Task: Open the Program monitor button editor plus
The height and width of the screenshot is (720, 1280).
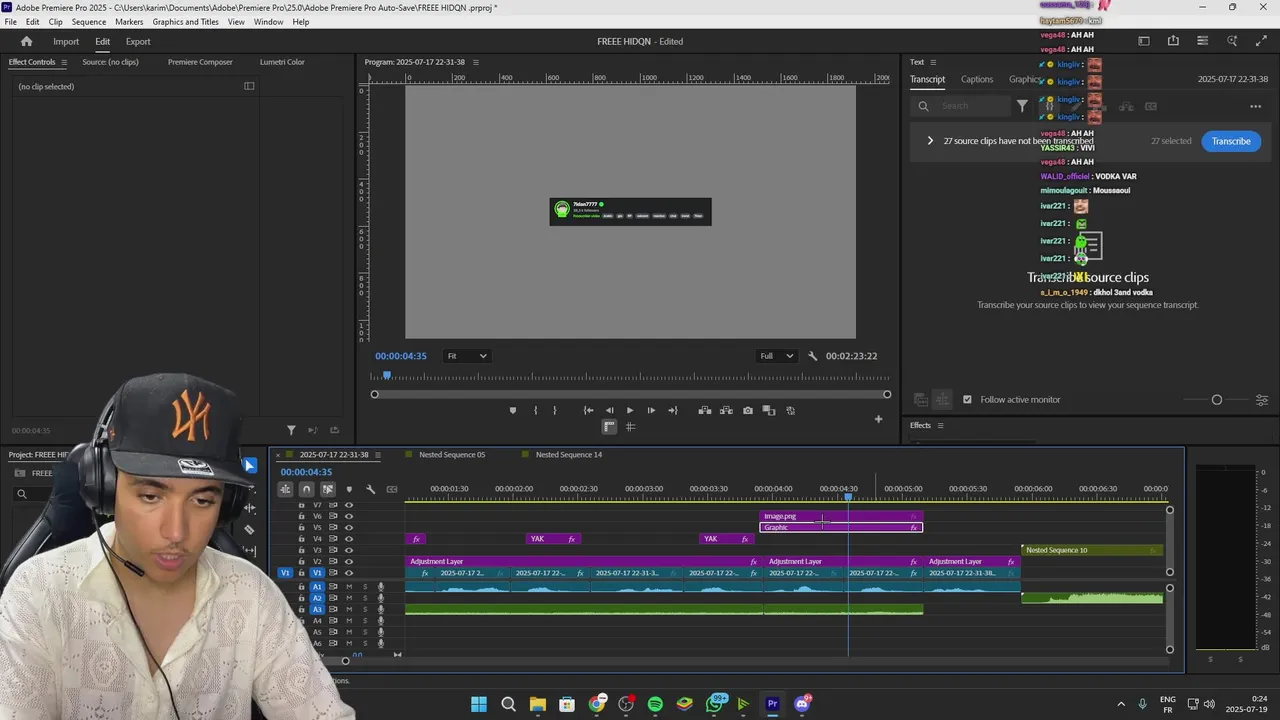Action: click(x=878, y=419)
